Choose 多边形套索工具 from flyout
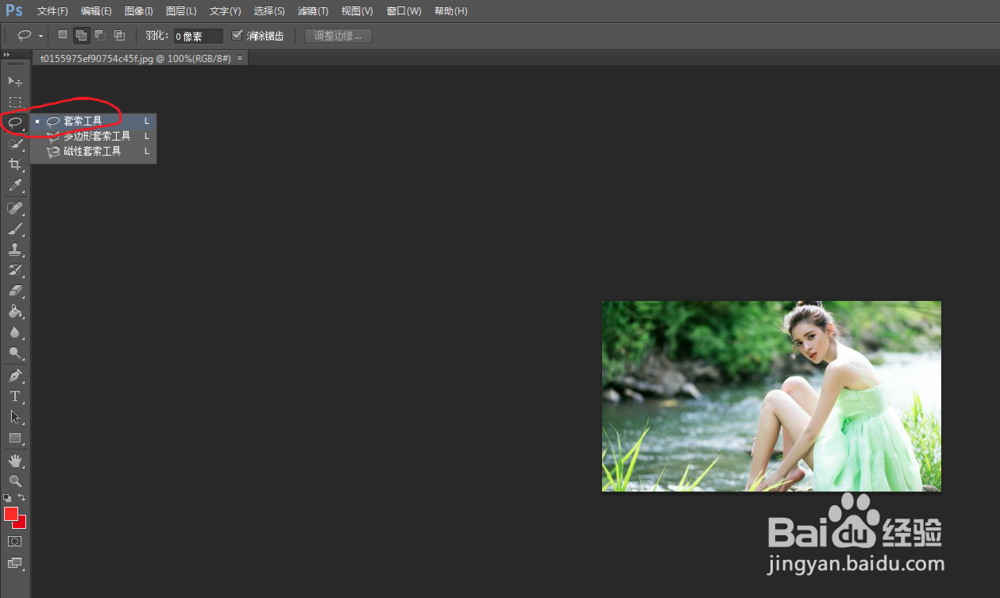Image resolution: width=1000 pixels, height=598 pixels. pyautogui.click(x=93, y=136)
